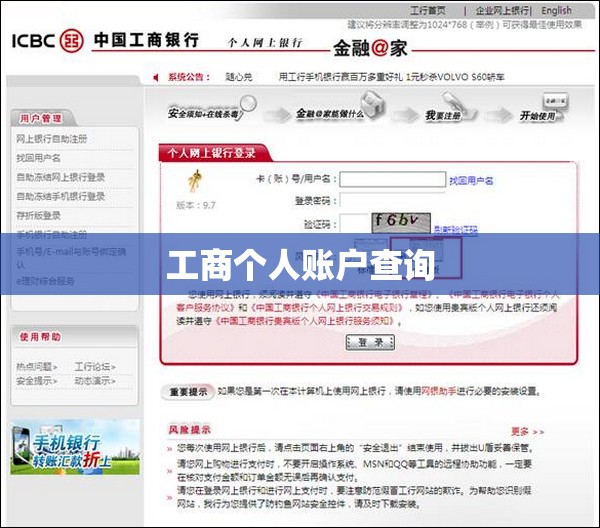Open 热点问题 help link
This screenshot has width=600, height=528.
pos(37,367)
